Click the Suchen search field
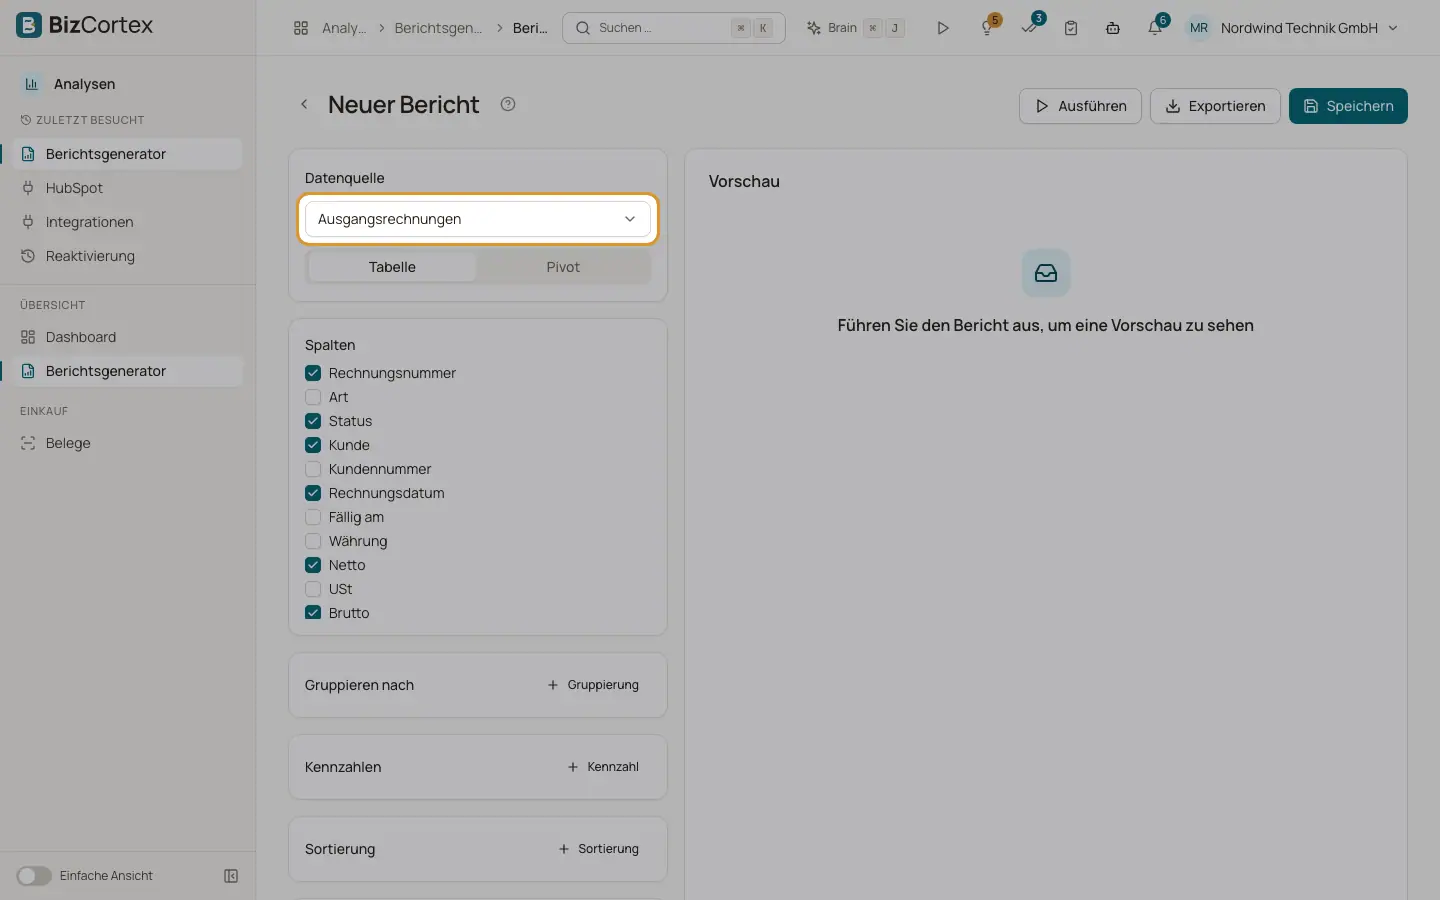 (674, 28)
